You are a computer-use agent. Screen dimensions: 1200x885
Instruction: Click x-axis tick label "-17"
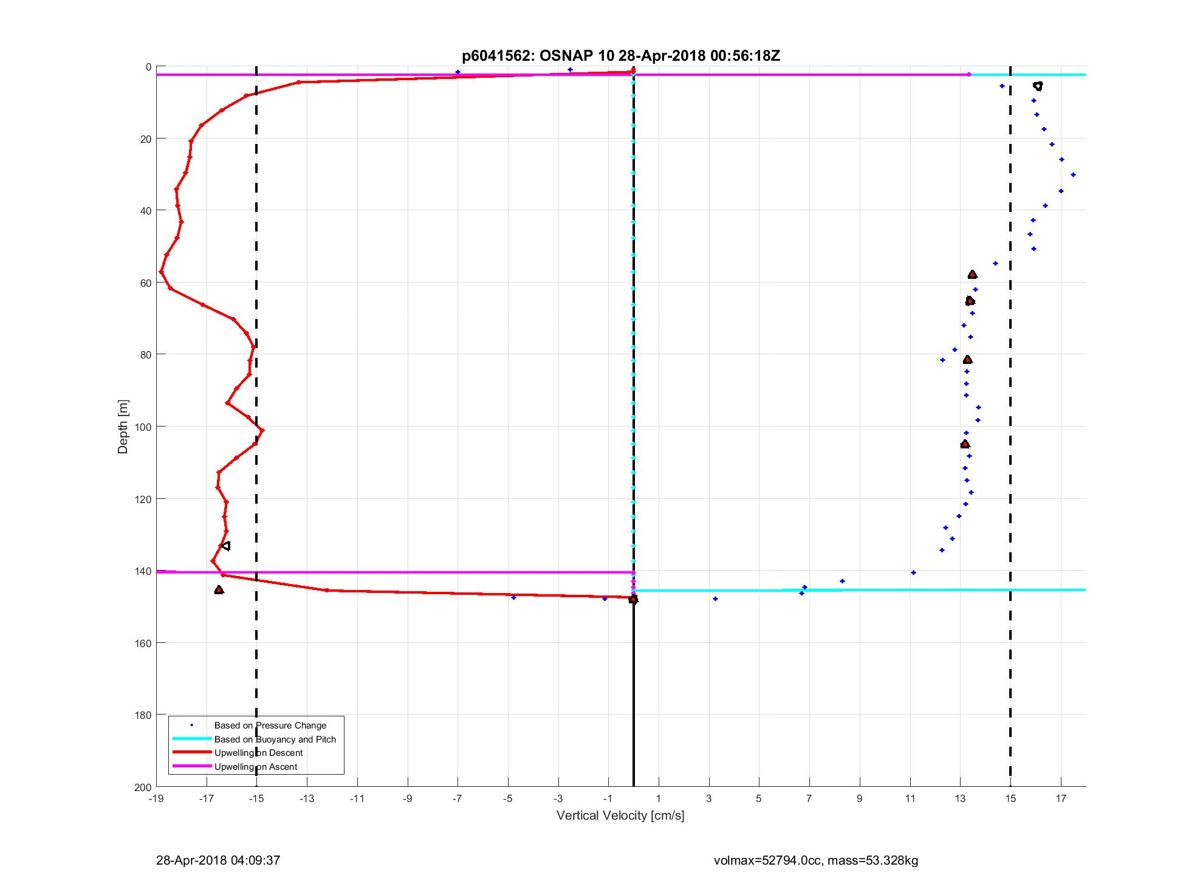pyautogui.click(x=206, y=799)
